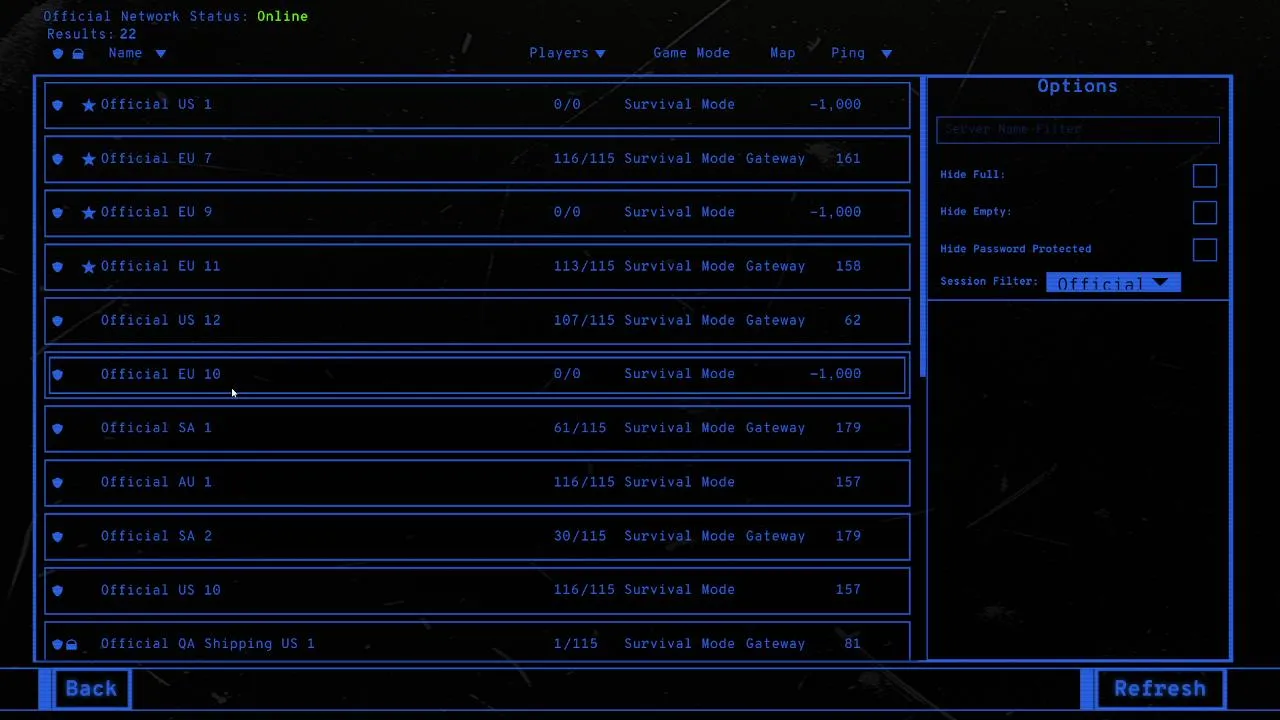Image resolution: width=1280 pixels, height=720 pixels.
Task: Click the shield icon on Official EU 11
Action: 57,267
